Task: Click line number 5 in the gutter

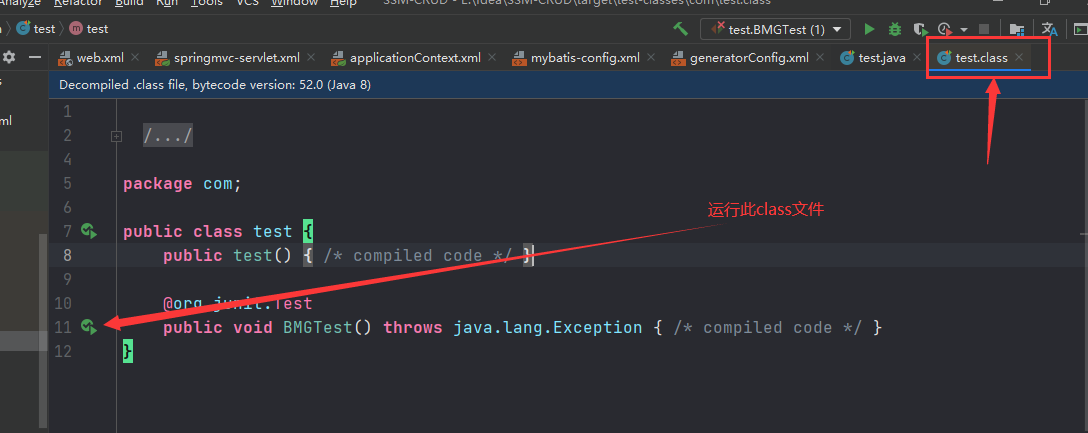Action: (67, 184)
